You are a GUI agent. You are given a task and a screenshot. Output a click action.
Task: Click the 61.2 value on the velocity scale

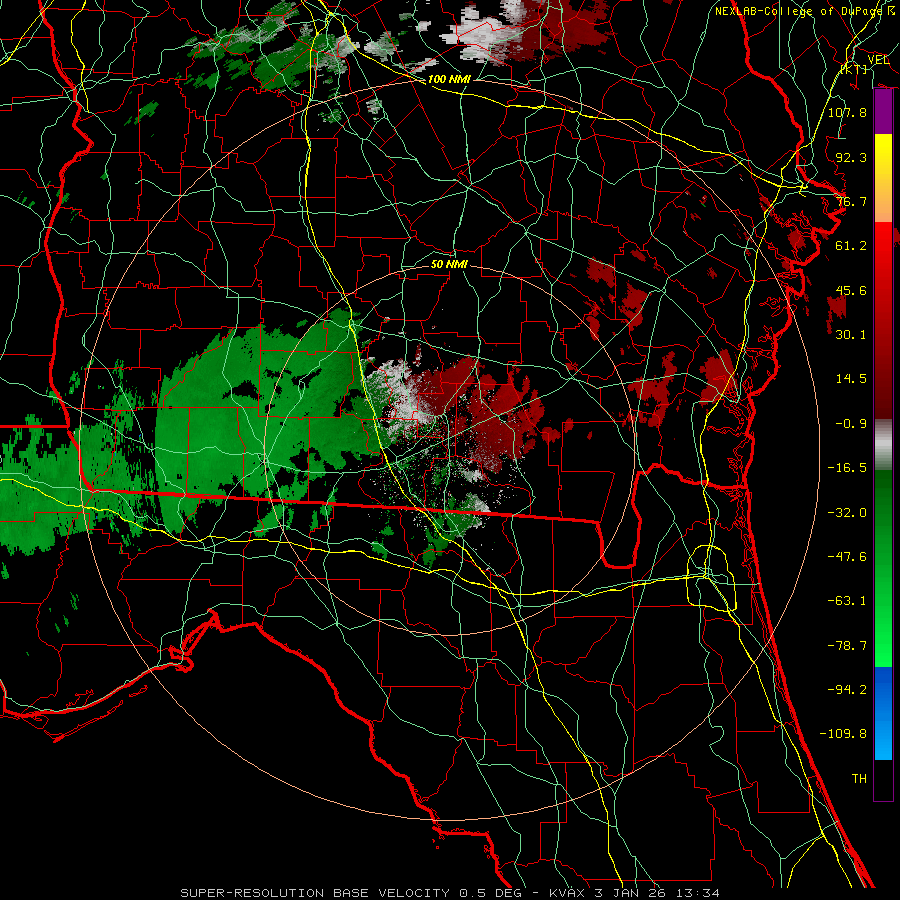[851, 246]
